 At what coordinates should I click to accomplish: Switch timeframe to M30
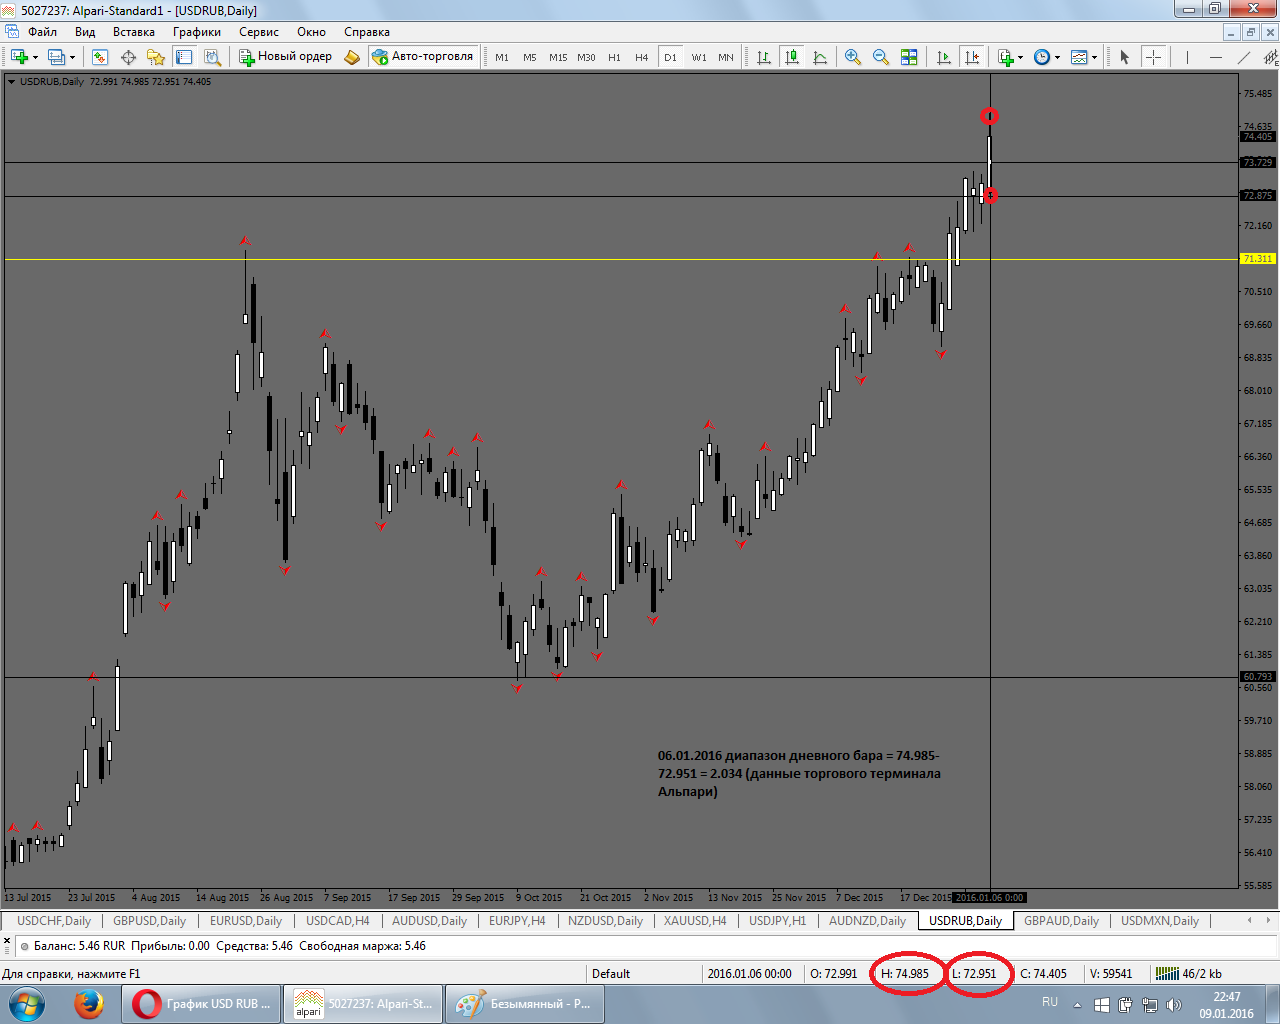pyautogui.click(x=586, y=57)
